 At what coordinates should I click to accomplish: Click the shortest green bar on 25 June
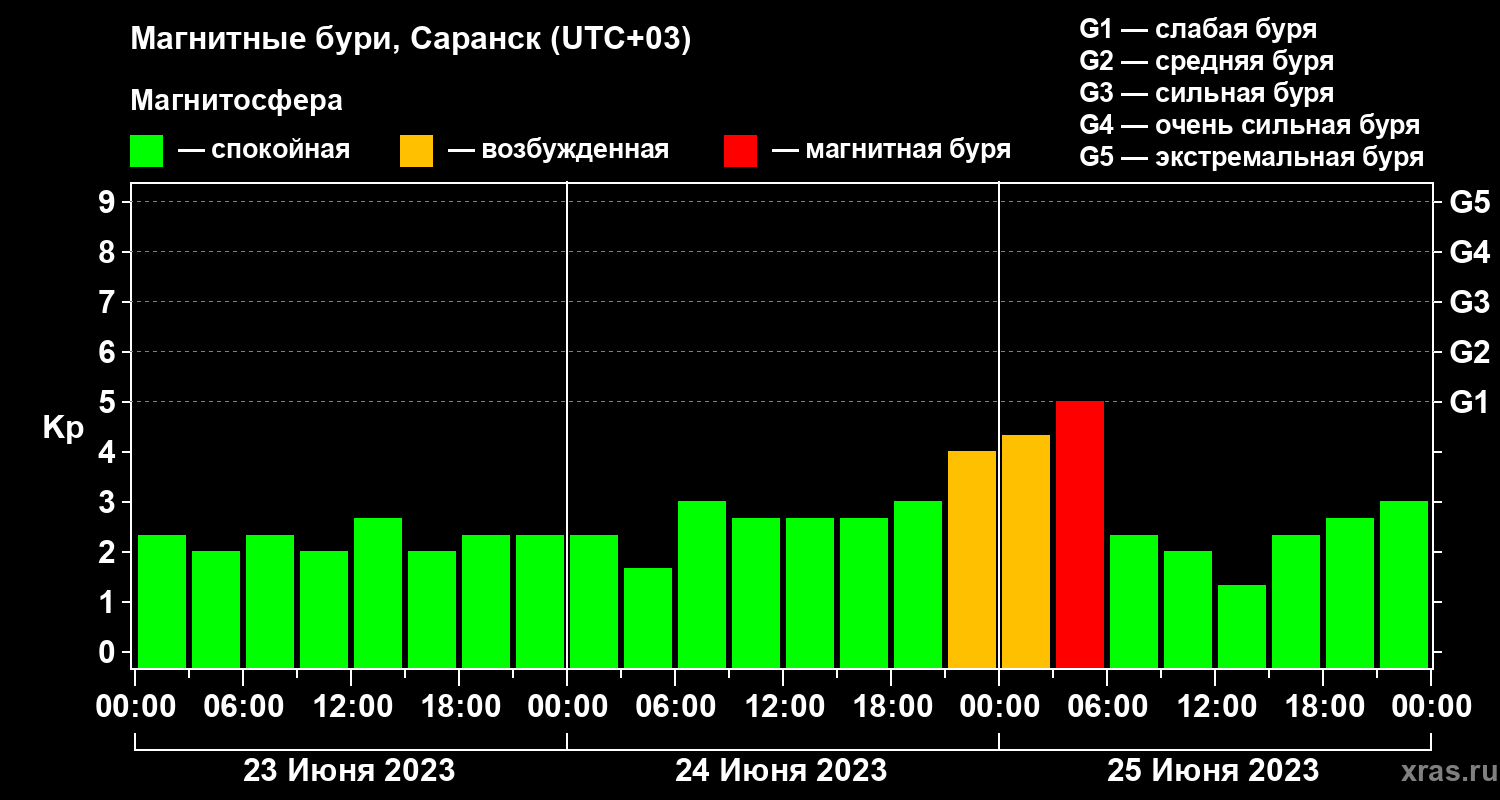[x=1242, y=626]
